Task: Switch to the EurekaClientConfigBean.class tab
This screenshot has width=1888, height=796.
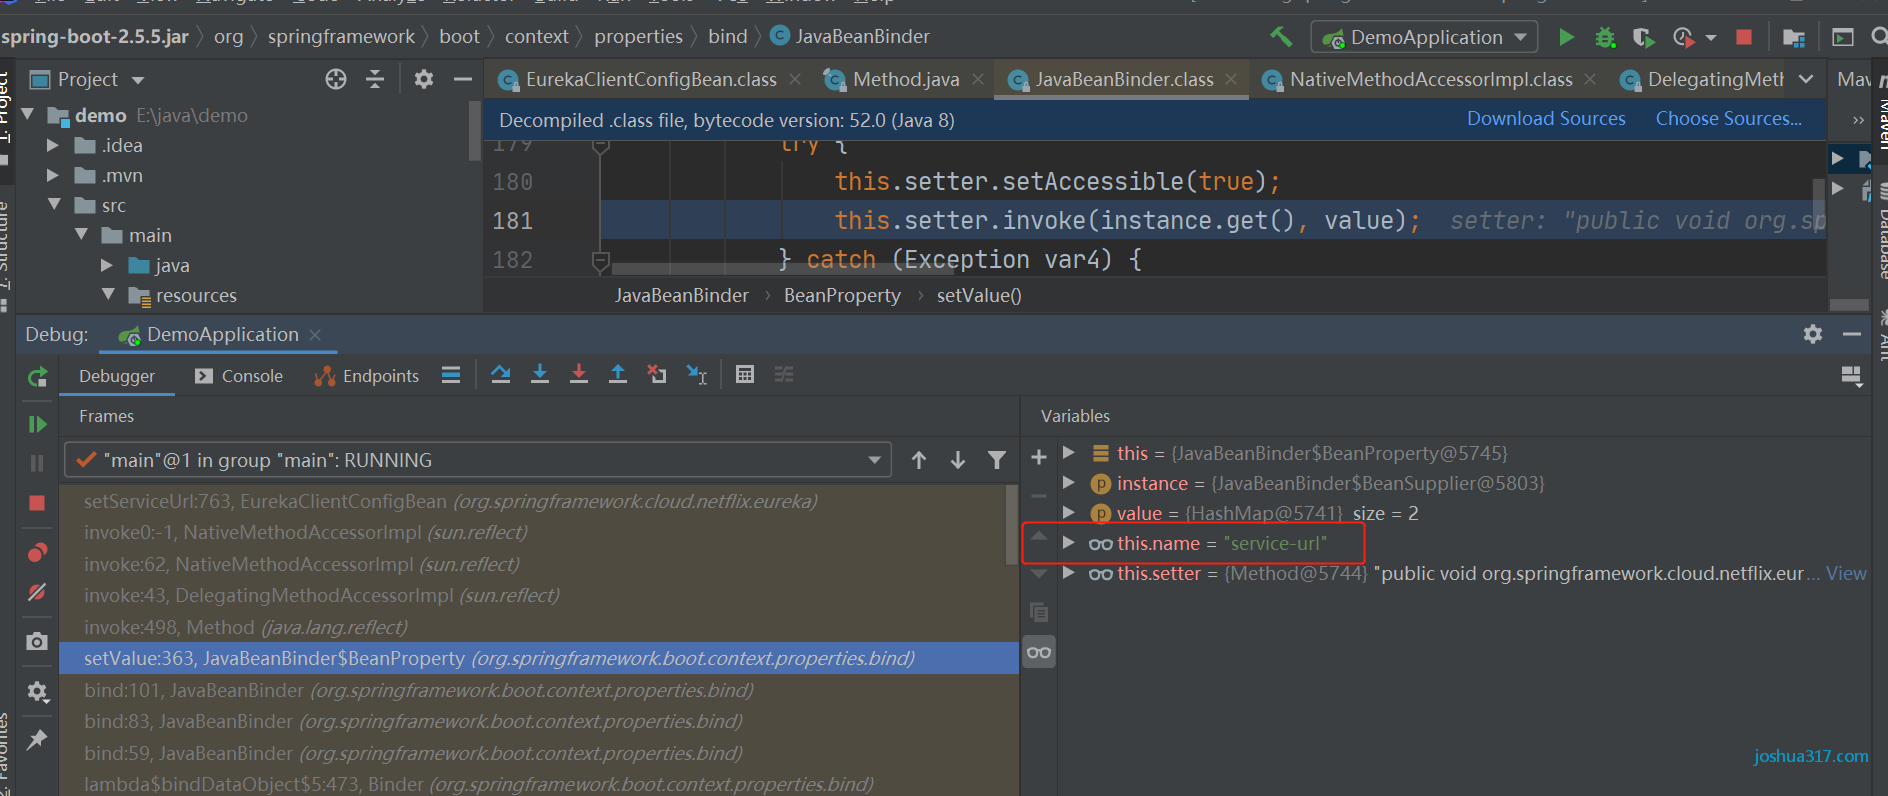Action: [x=650, y=79]
